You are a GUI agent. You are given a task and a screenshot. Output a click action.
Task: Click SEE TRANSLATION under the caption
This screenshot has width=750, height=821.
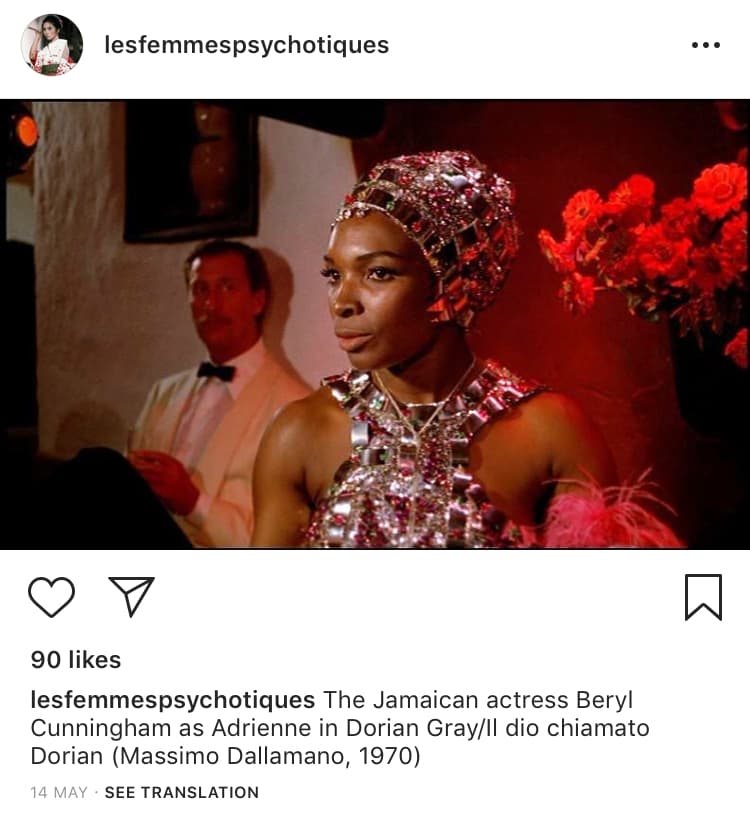click(182, 792)
